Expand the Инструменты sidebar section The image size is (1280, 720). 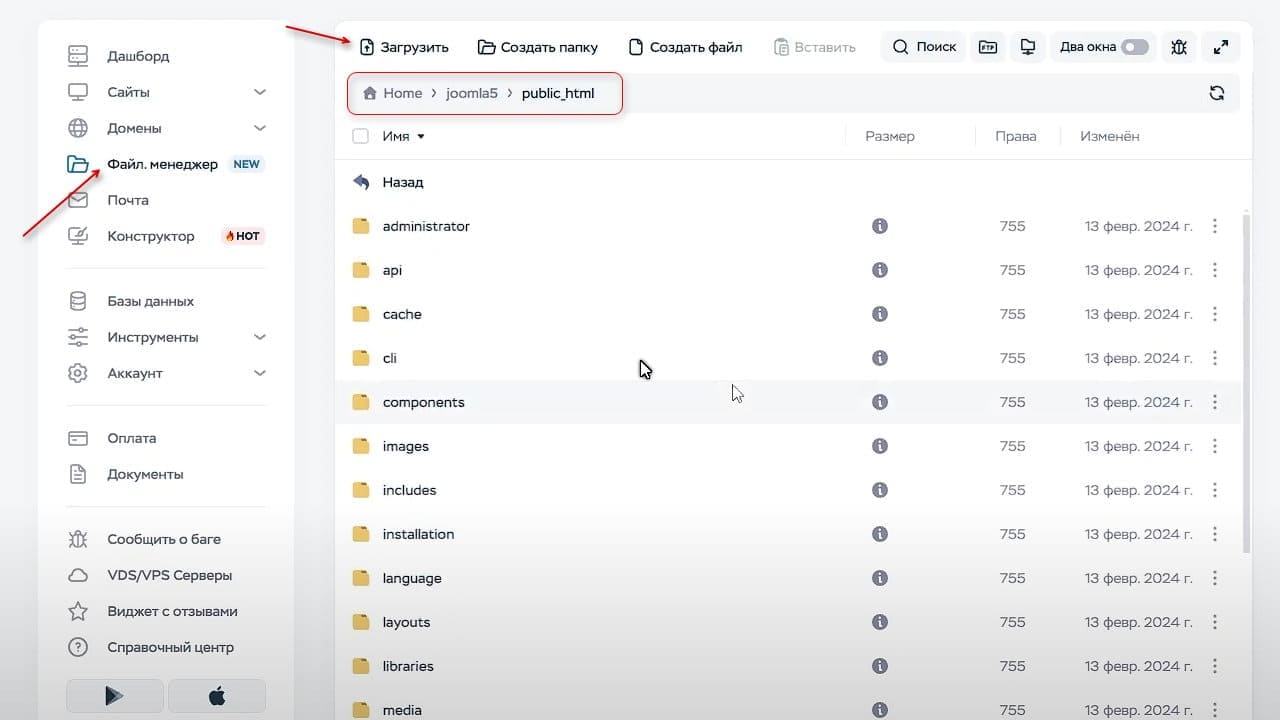point(260,337)
